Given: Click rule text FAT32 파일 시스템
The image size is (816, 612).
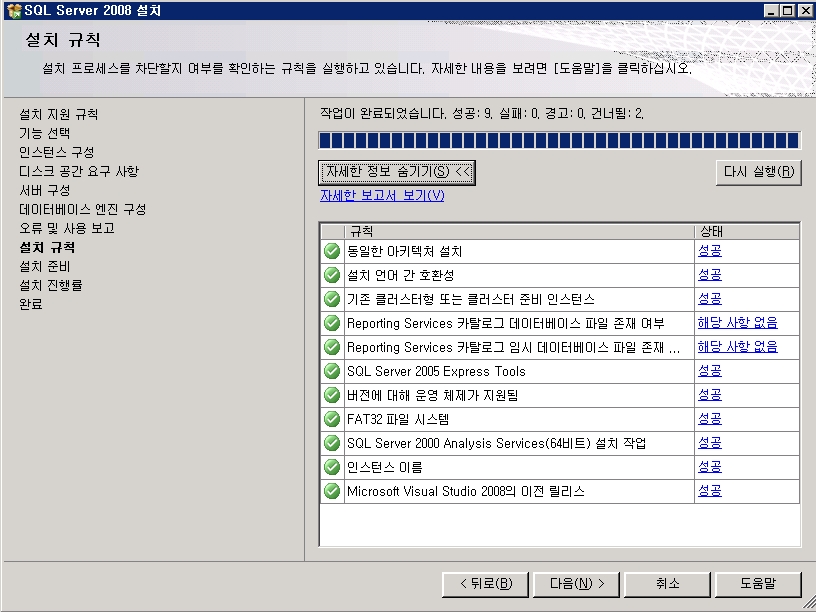Looking at the screenshot, I should point(398,419).
